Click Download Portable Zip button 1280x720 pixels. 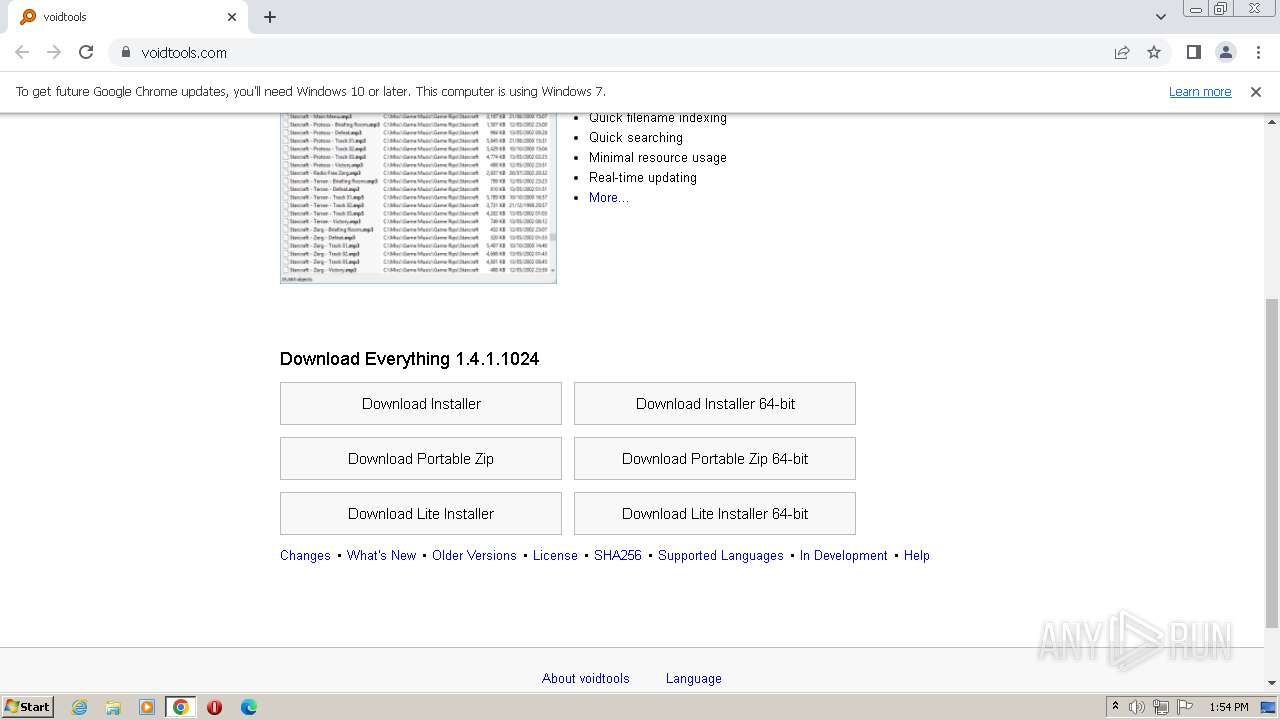421,458
